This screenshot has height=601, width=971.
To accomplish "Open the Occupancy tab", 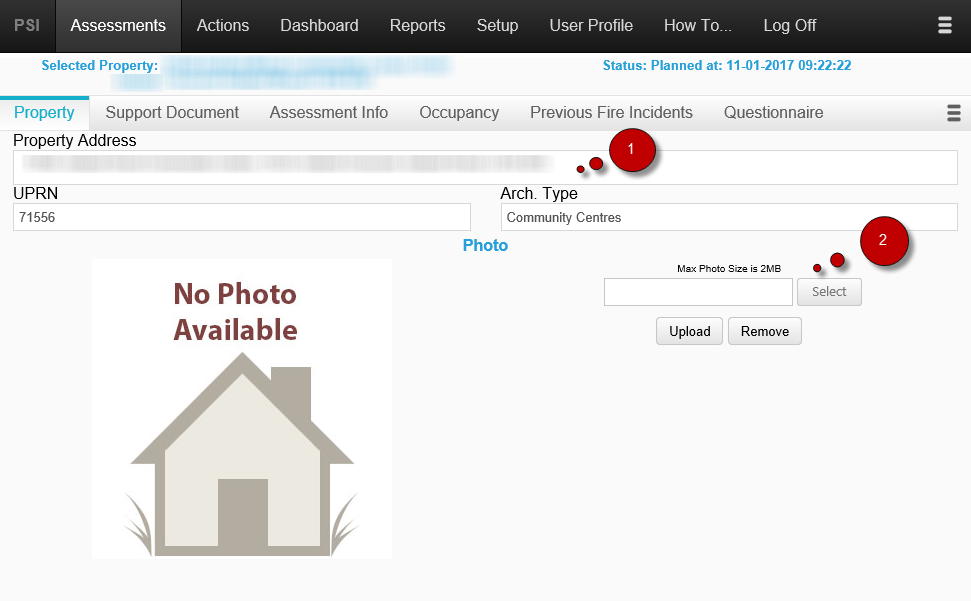I will 458,112.
